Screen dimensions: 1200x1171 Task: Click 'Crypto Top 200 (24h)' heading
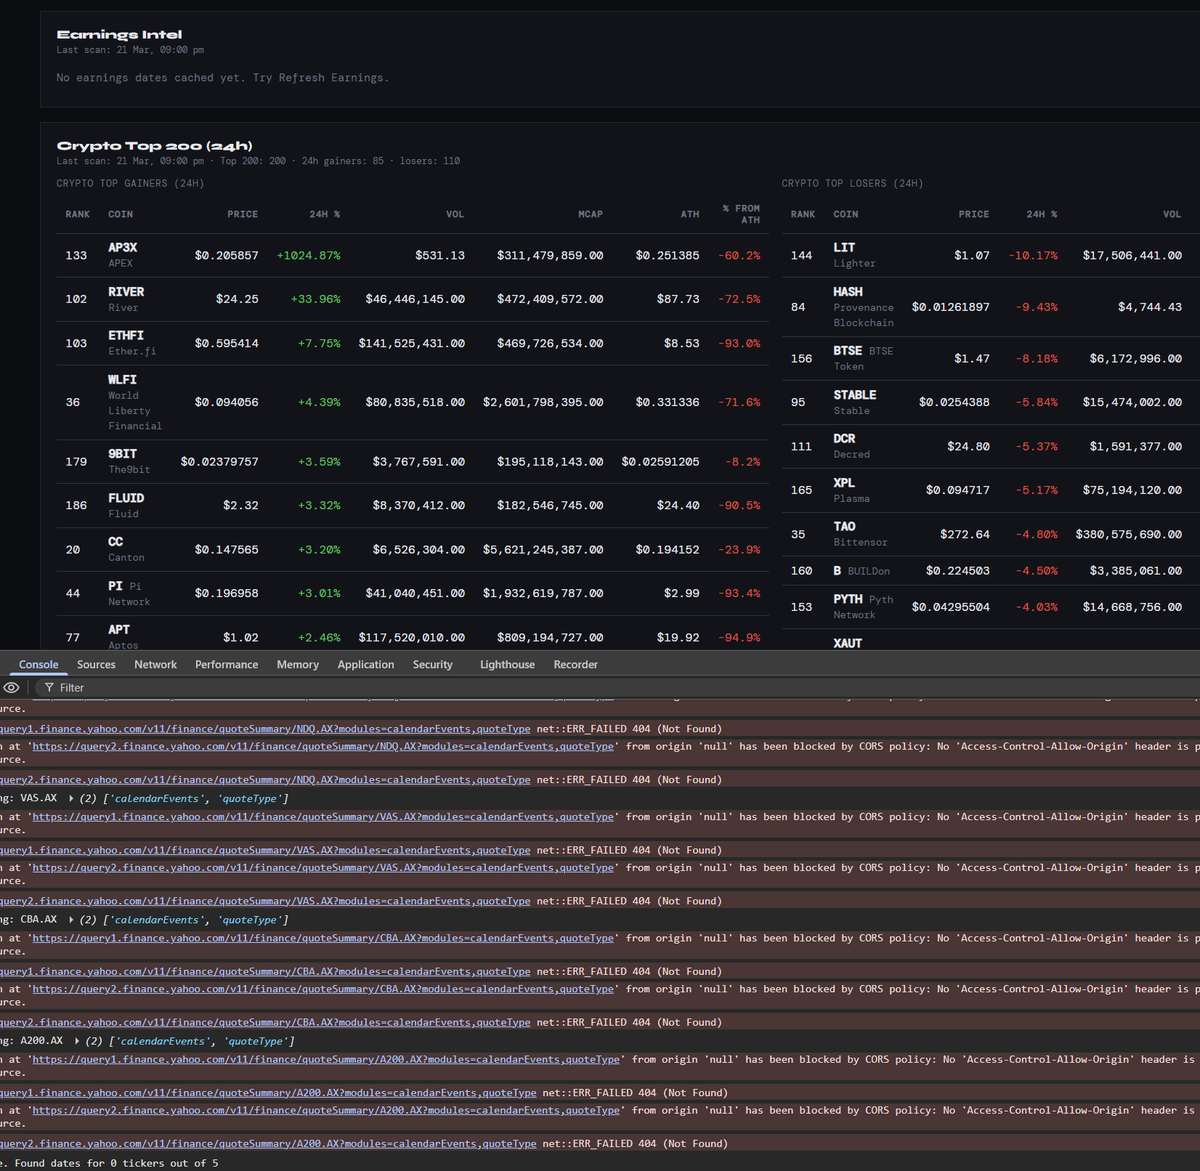tap(154, 146)
